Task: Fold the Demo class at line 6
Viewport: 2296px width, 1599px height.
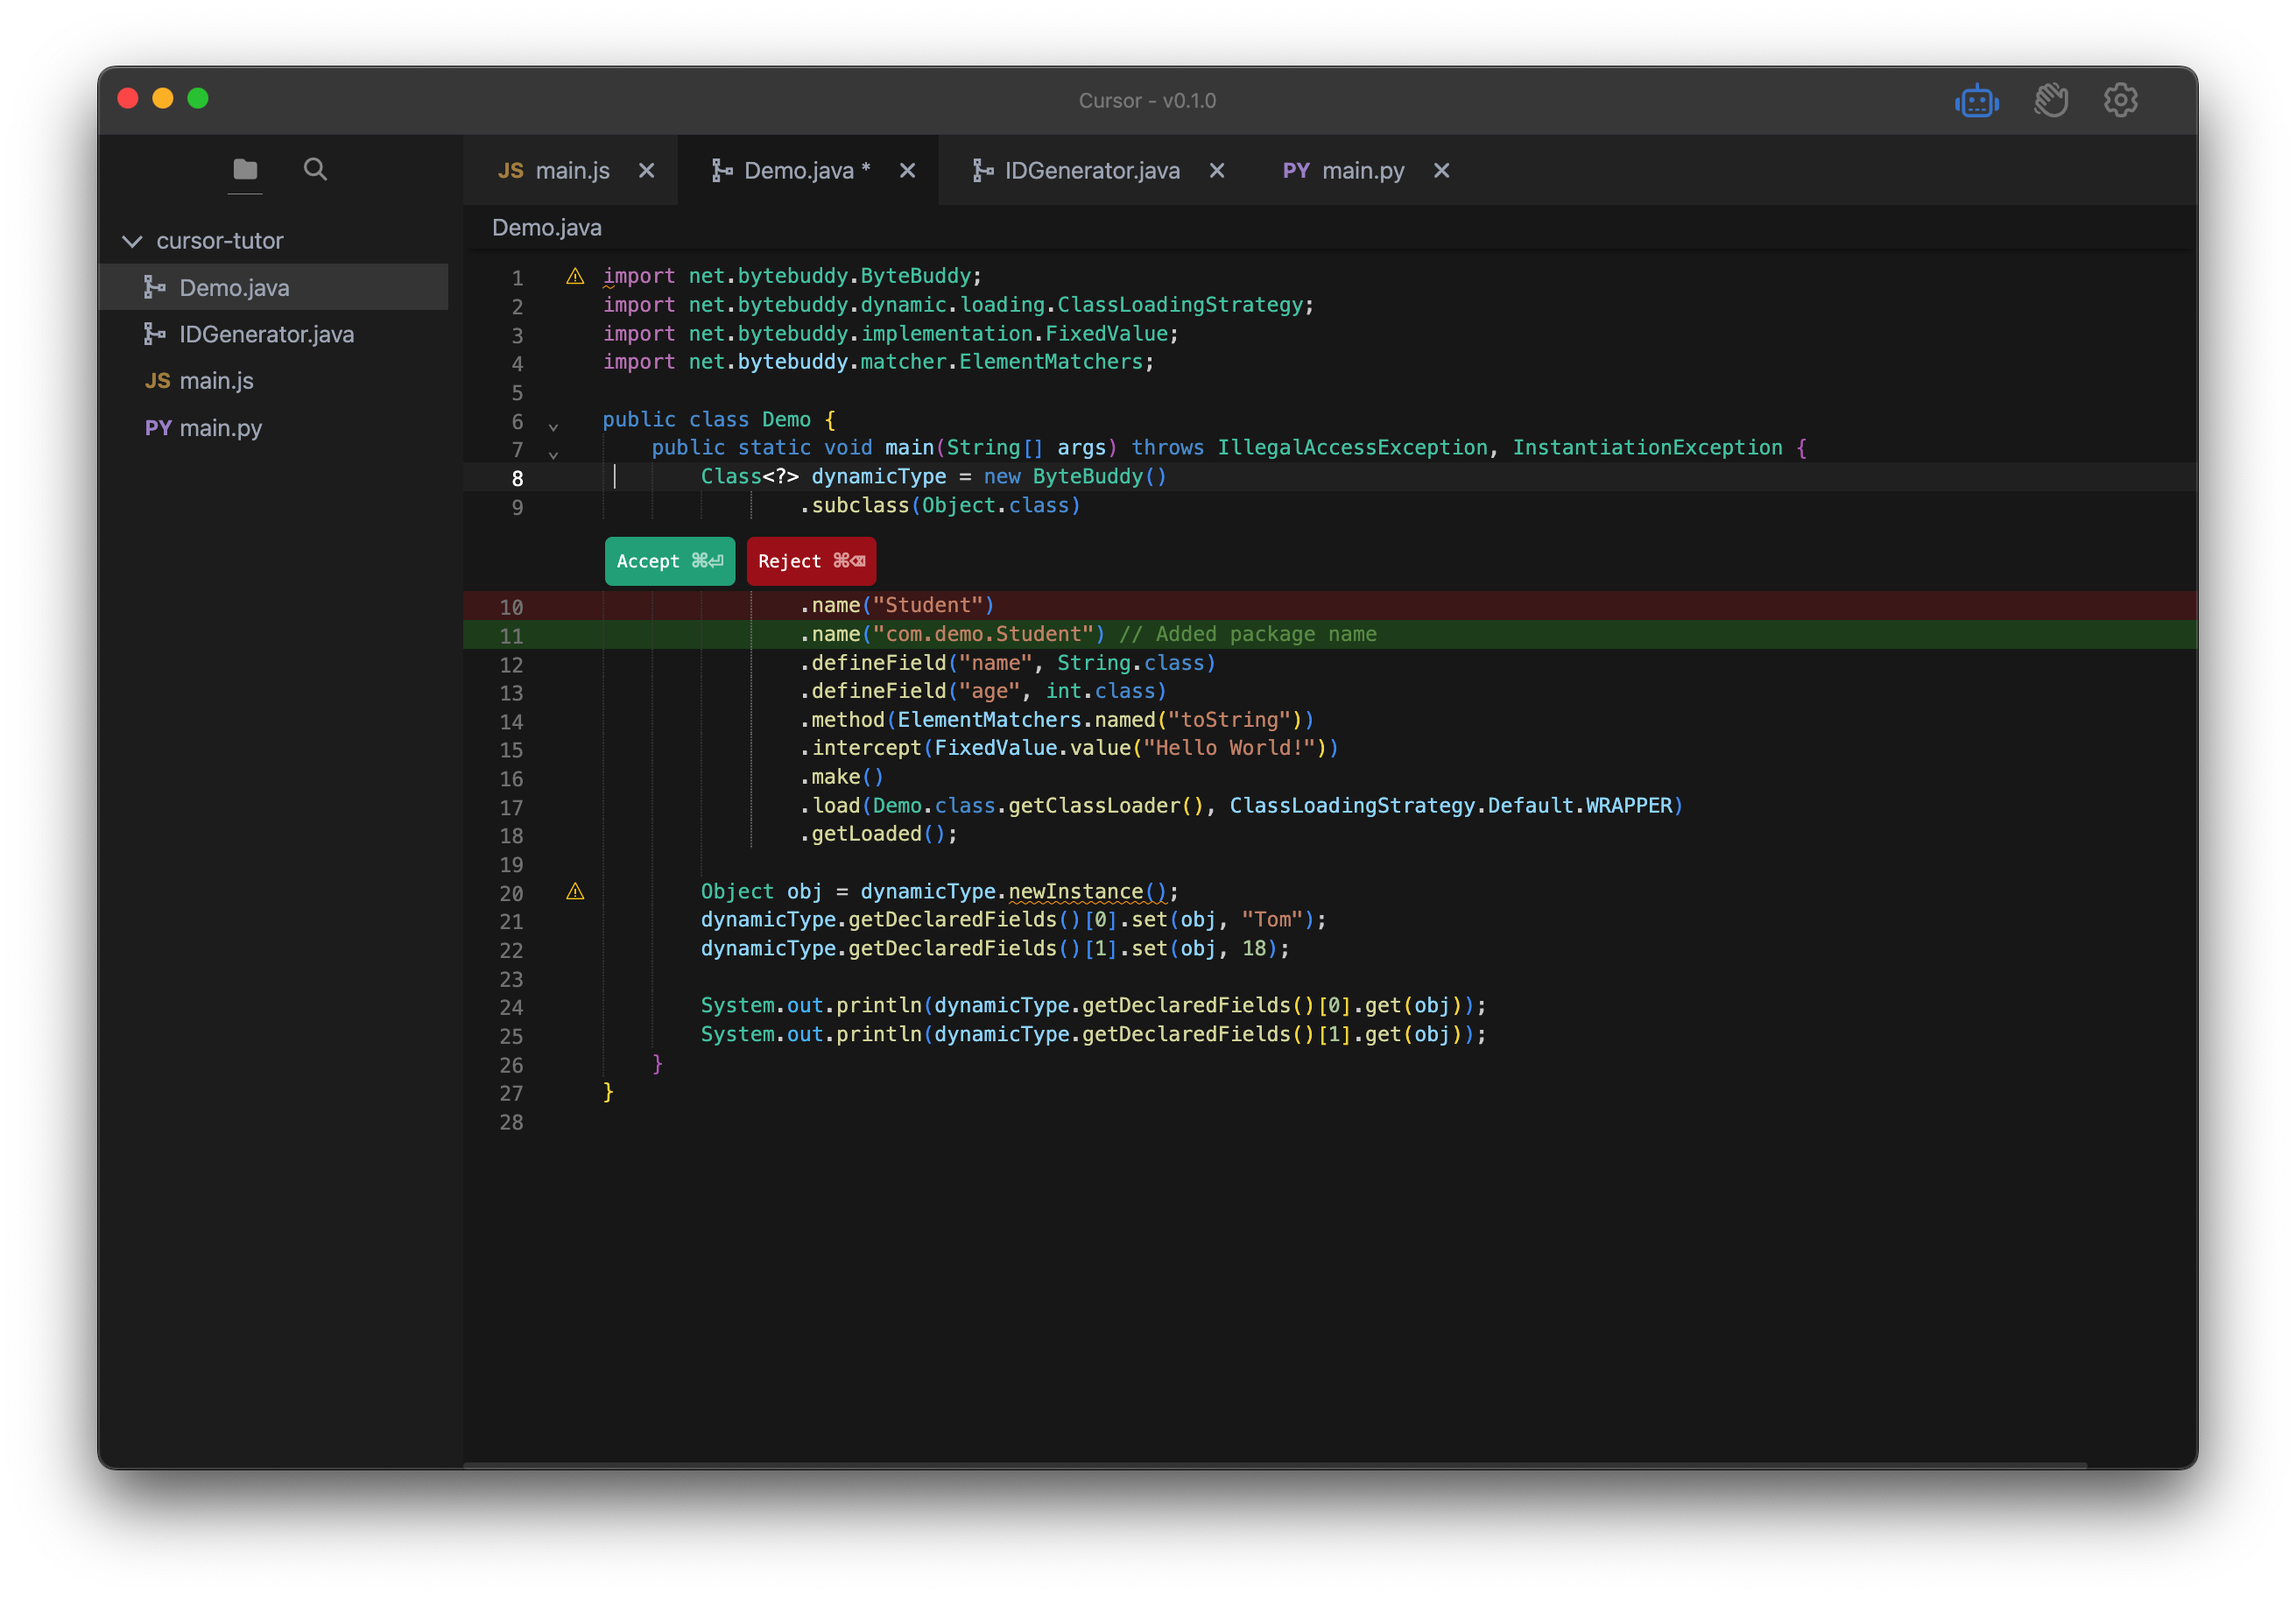Action: 553,427
